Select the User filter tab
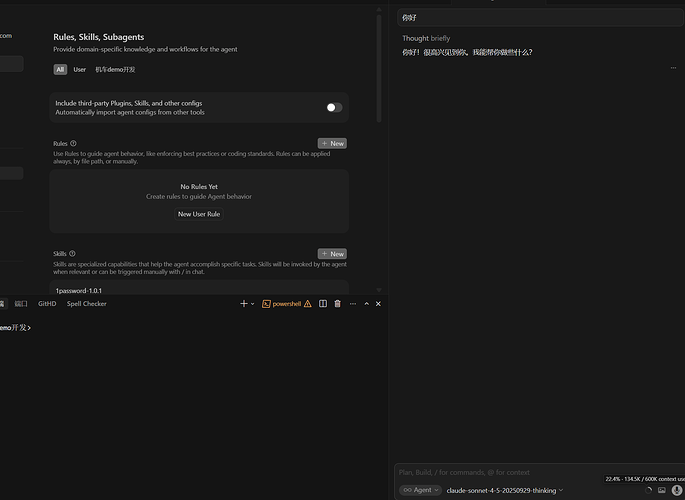The height and width of the screenshot is (500, 685). (x=80, y=69)
